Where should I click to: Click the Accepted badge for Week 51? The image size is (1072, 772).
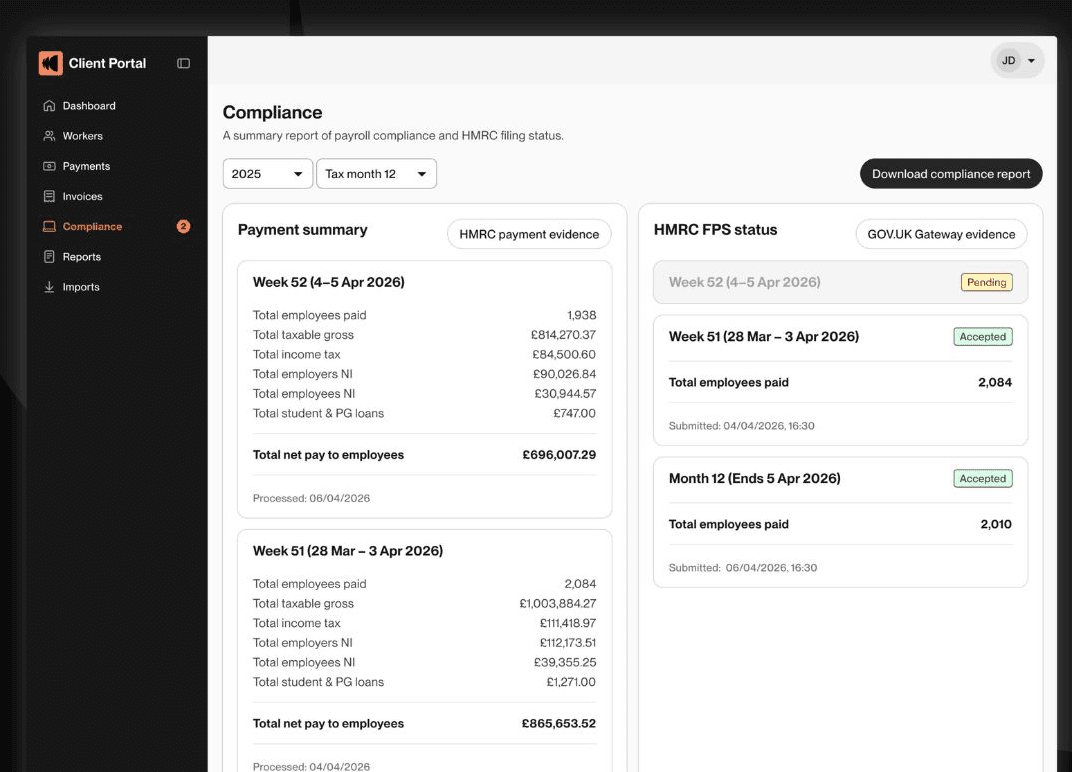point(983,336)
